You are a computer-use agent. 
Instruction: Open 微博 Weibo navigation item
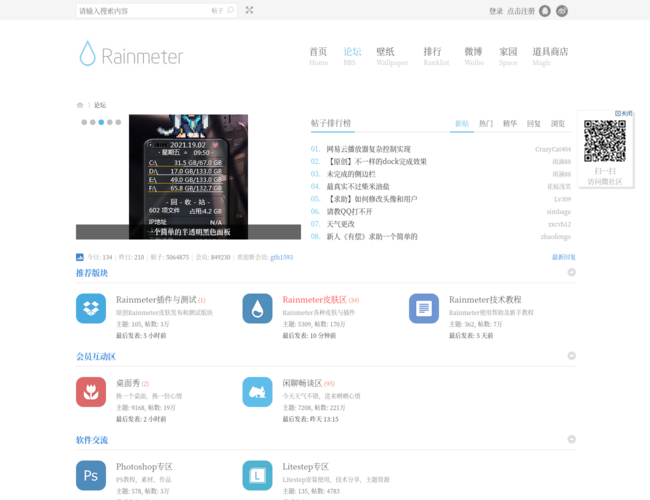pyautogui.click(x=474, y=56)
